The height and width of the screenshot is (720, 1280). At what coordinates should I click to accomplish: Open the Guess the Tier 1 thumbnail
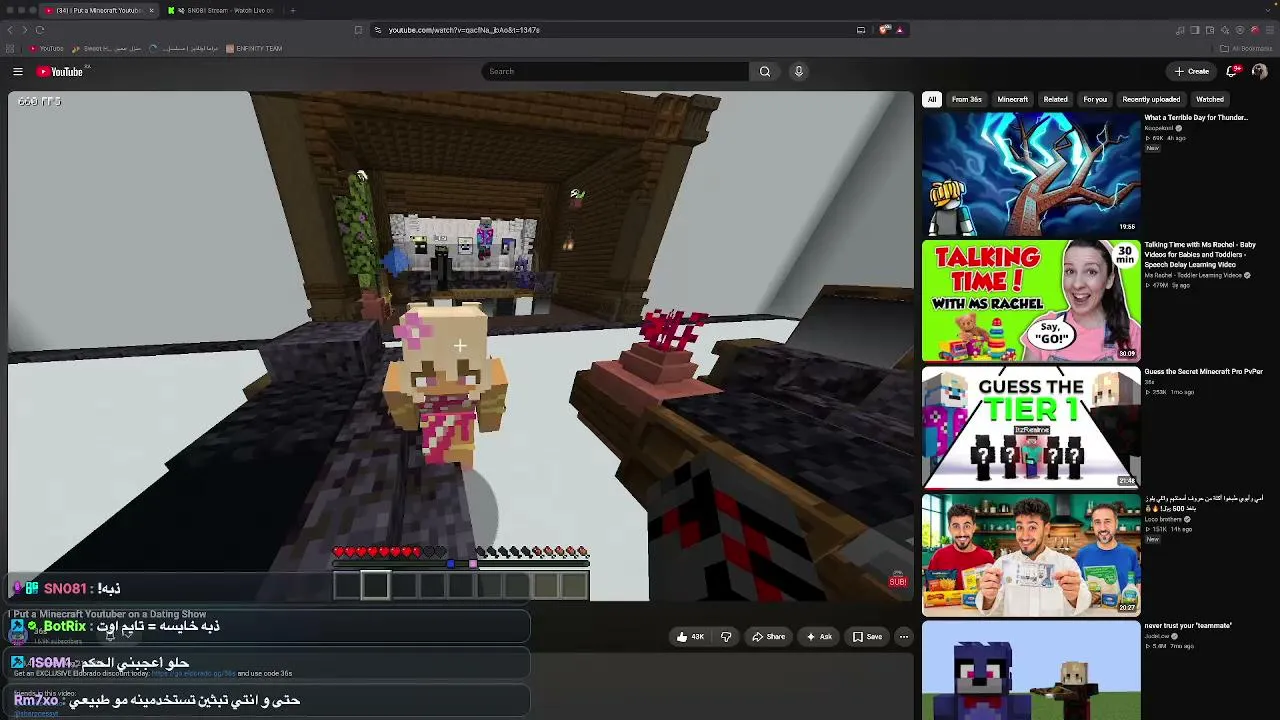tap(1031, 427)
